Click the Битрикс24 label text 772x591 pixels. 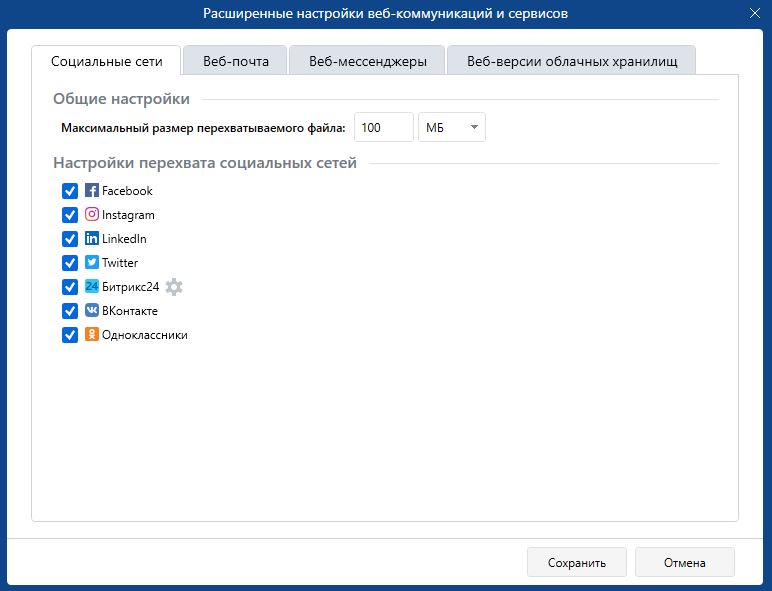coord(130,287)
